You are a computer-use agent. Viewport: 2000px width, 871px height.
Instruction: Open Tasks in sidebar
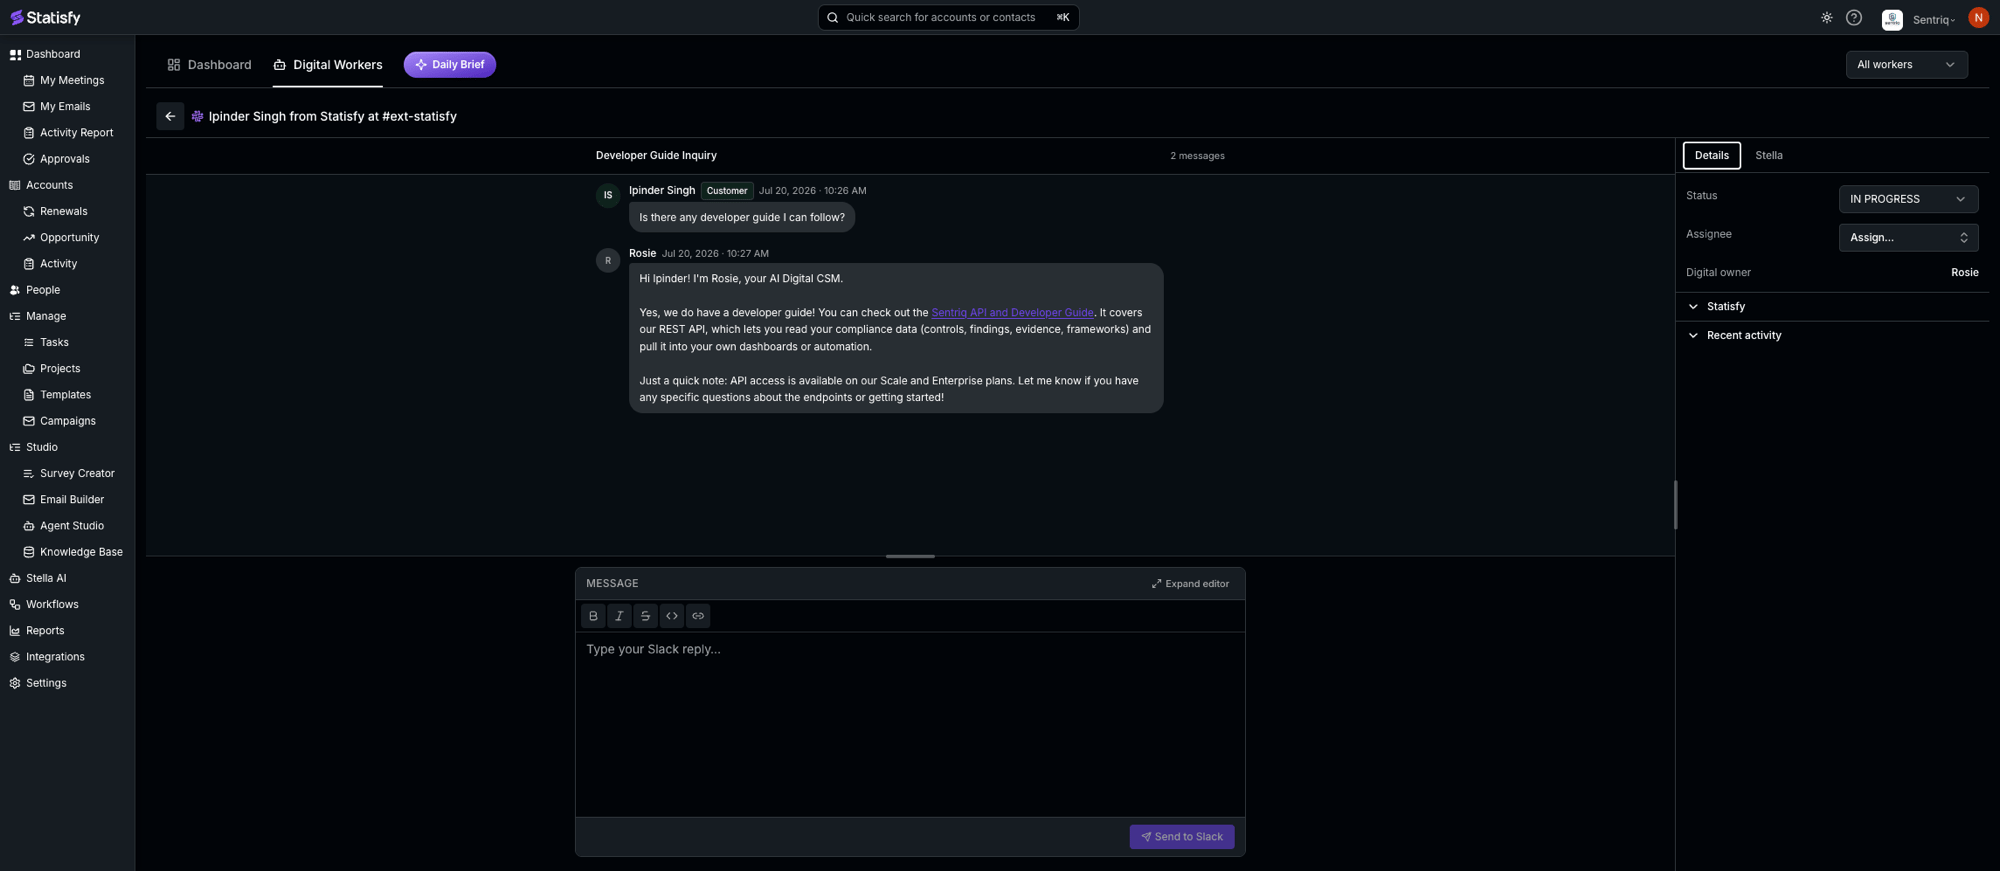(x=54, y=342)
